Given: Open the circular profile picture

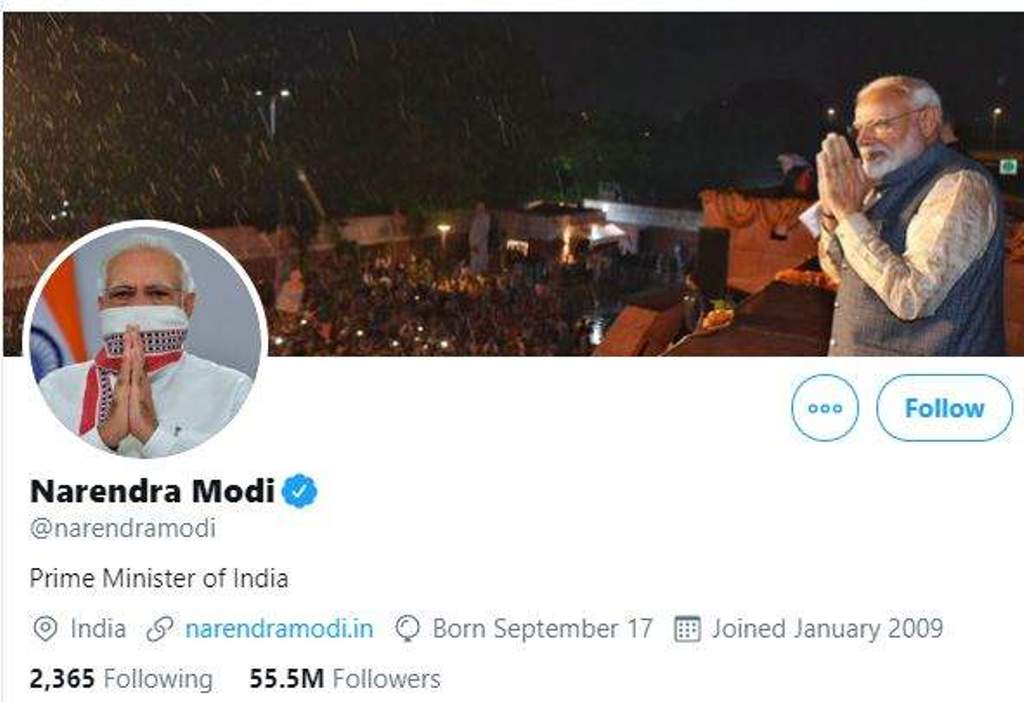Looking at the screenshot, I should pyautogui.click(x=145, y=340).
